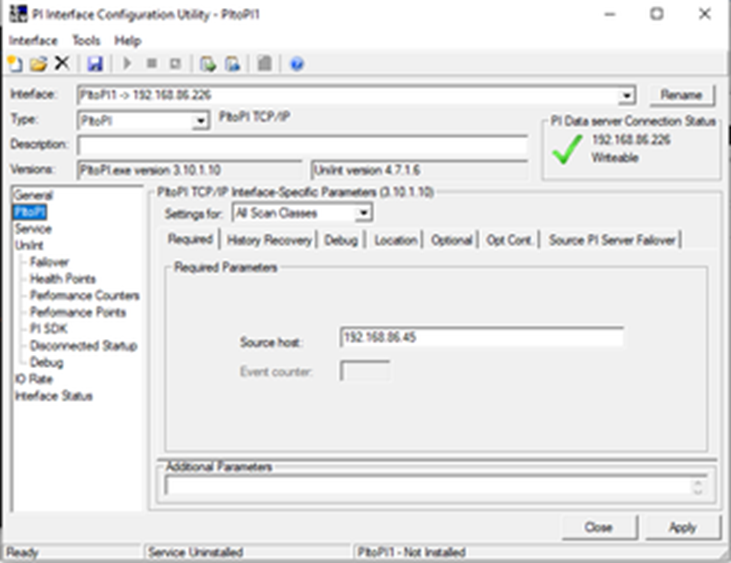Select UniInt in the left tree

(29, 245)
